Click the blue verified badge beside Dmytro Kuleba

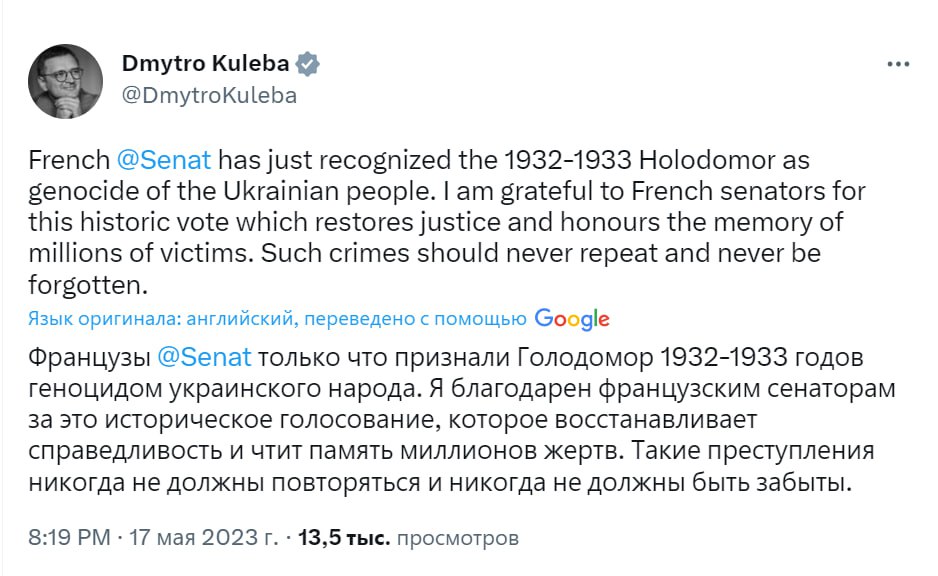point(310,64)
